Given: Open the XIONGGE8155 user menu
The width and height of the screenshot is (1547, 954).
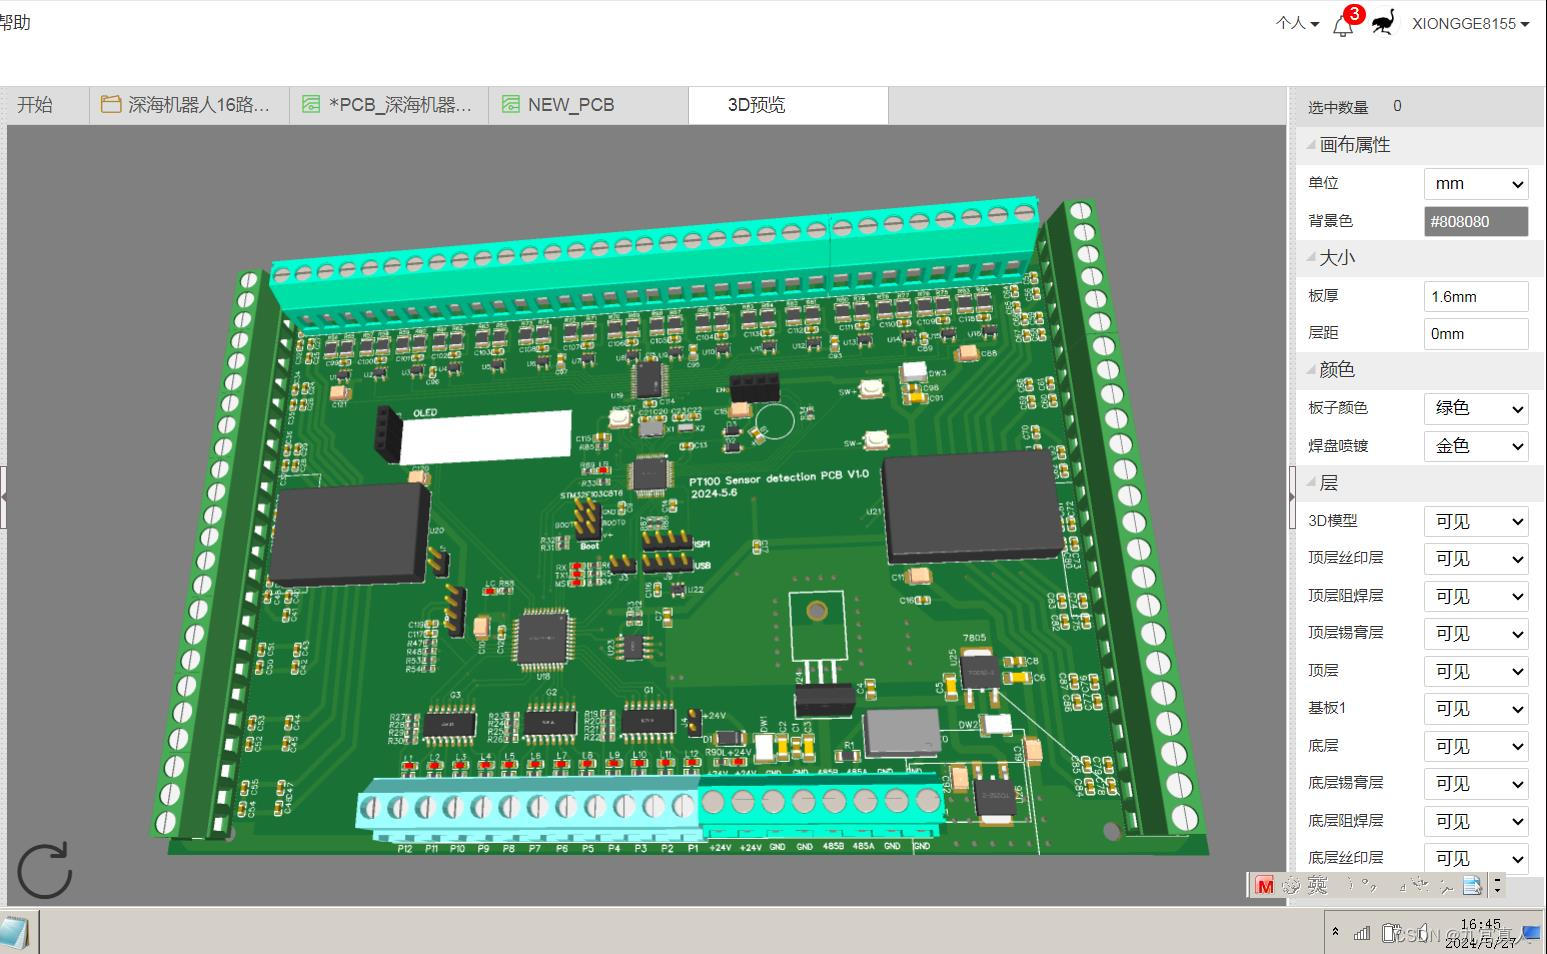Looking at the screenshot, I should (1470, 23).
